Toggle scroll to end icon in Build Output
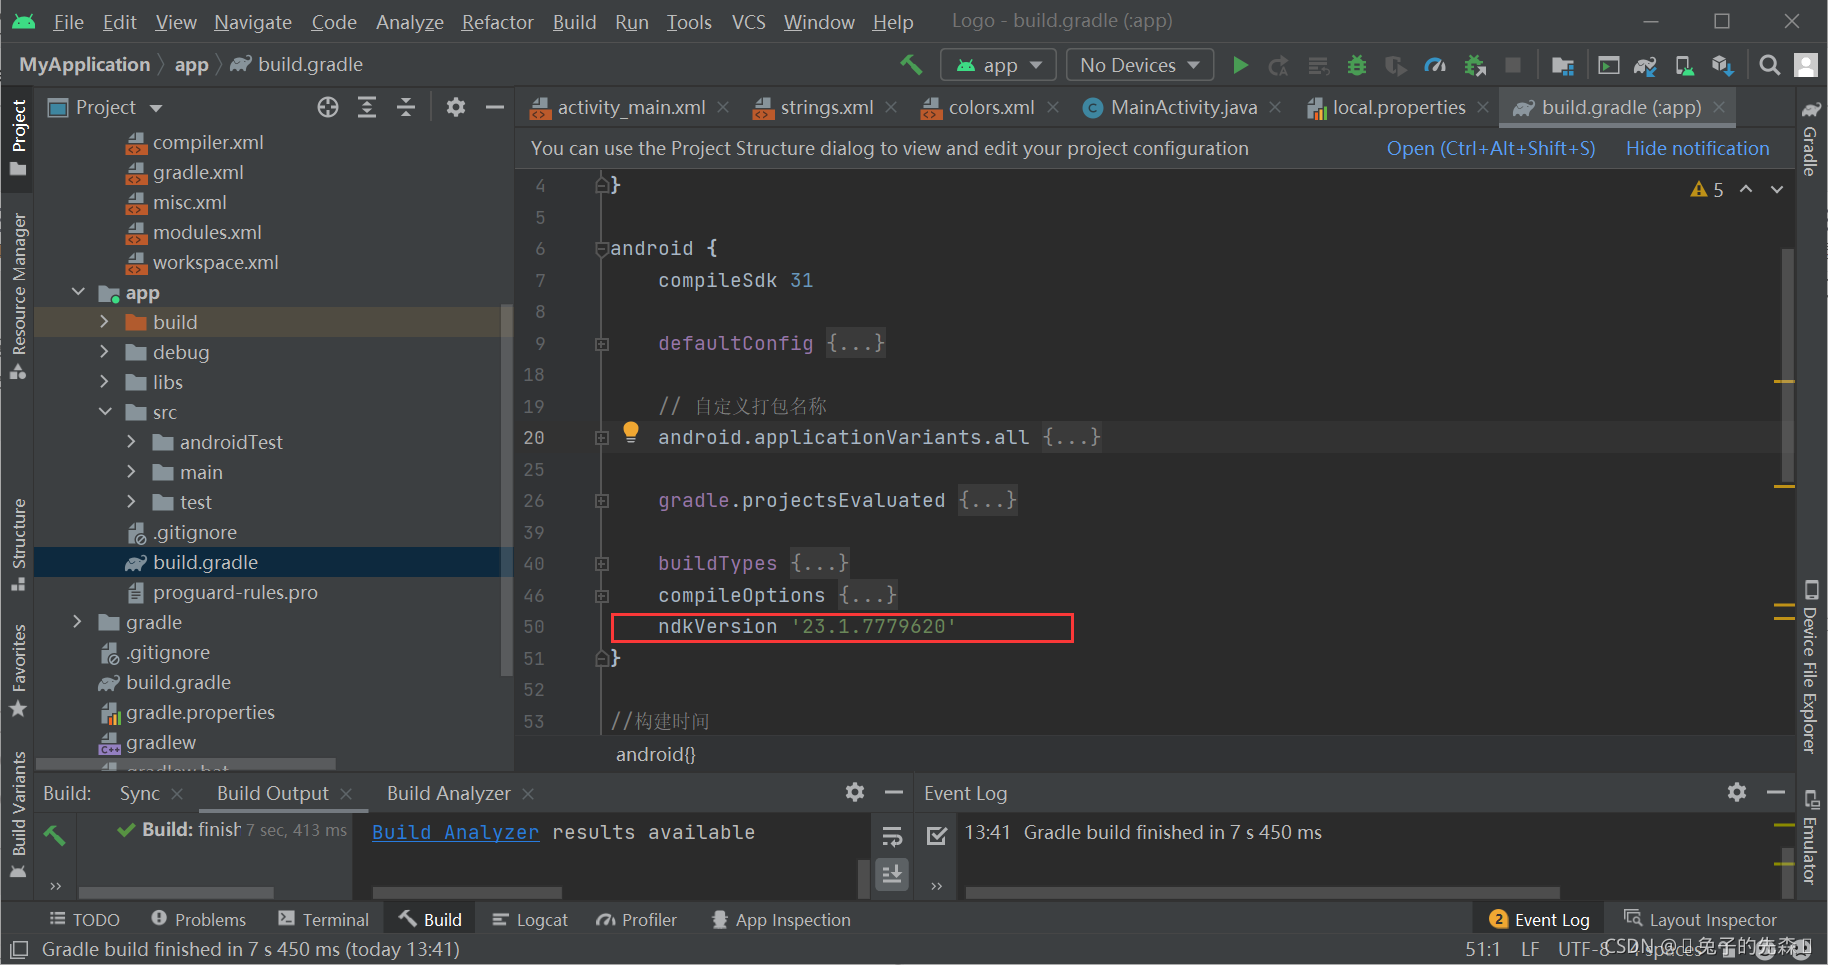Viewport: 1828px width, 965px height. 892,874
